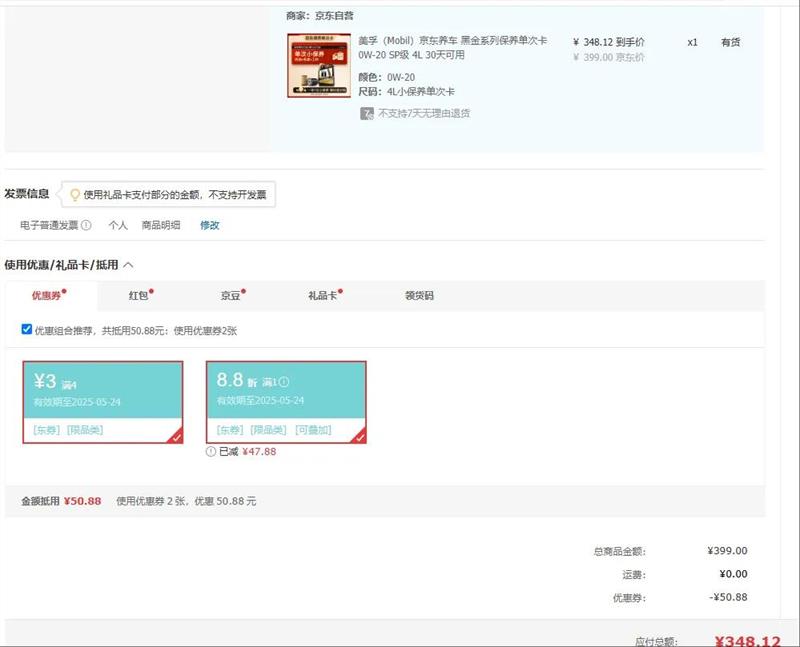800x647 pixels.
Task: Click 修改 to edit invoice info
Action: point(210,225)
